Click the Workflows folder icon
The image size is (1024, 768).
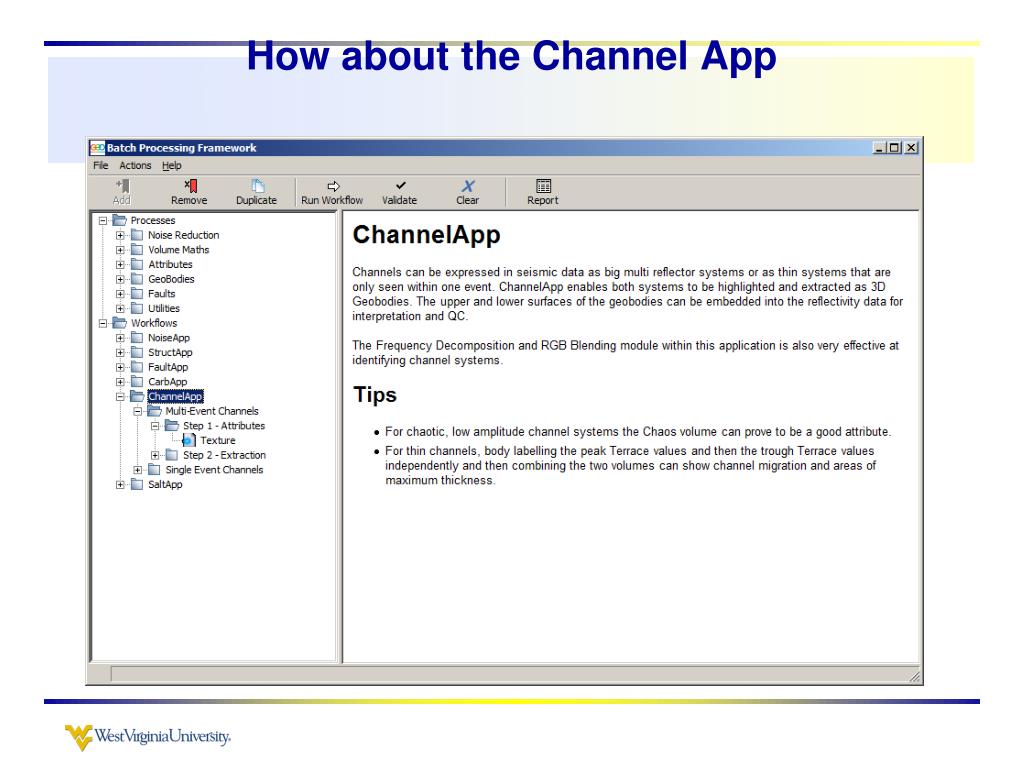point(120,323)
